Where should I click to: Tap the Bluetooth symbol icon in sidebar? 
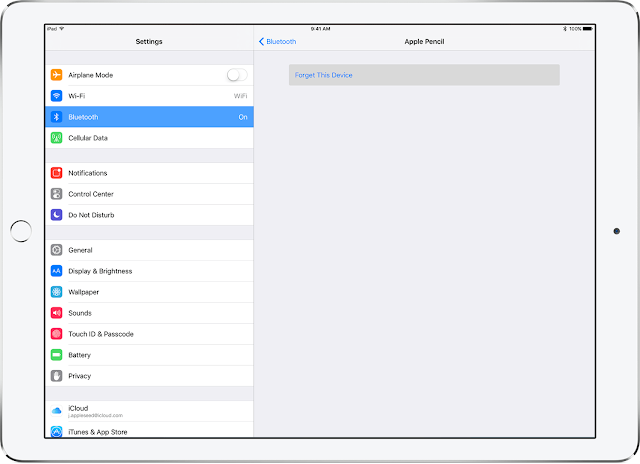56,117
